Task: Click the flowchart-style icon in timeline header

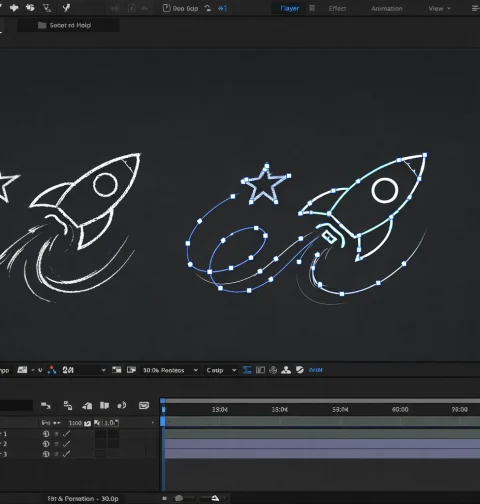Action: (x=68, y=405)
